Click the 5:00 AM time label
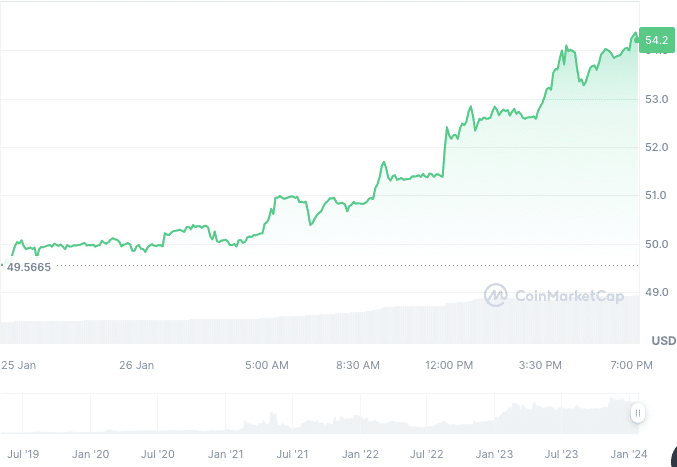 tap(266, 365)
